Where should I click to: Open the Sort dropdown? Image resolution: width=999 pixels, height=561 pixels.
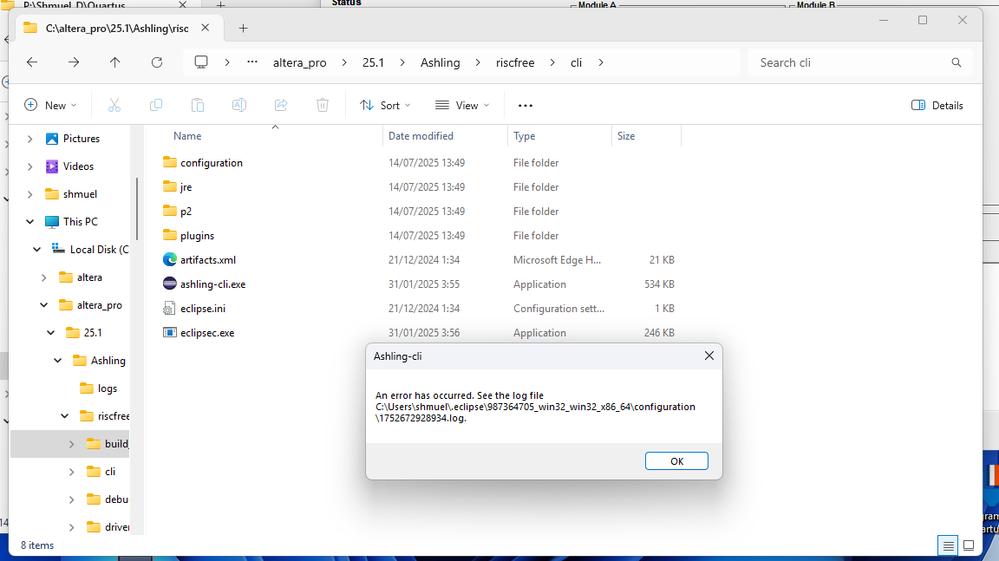click(x=385, y=106)
